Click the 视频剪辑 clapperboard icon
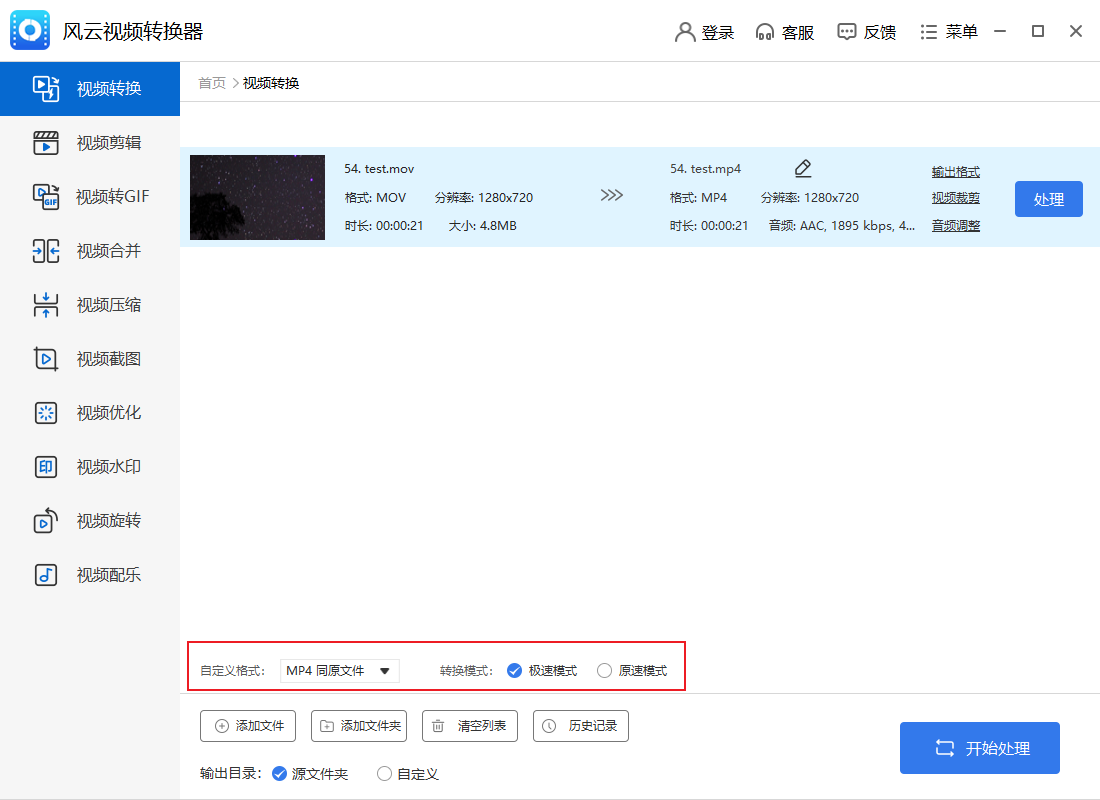The image size is (1100, 800). (x=46, y=143)
